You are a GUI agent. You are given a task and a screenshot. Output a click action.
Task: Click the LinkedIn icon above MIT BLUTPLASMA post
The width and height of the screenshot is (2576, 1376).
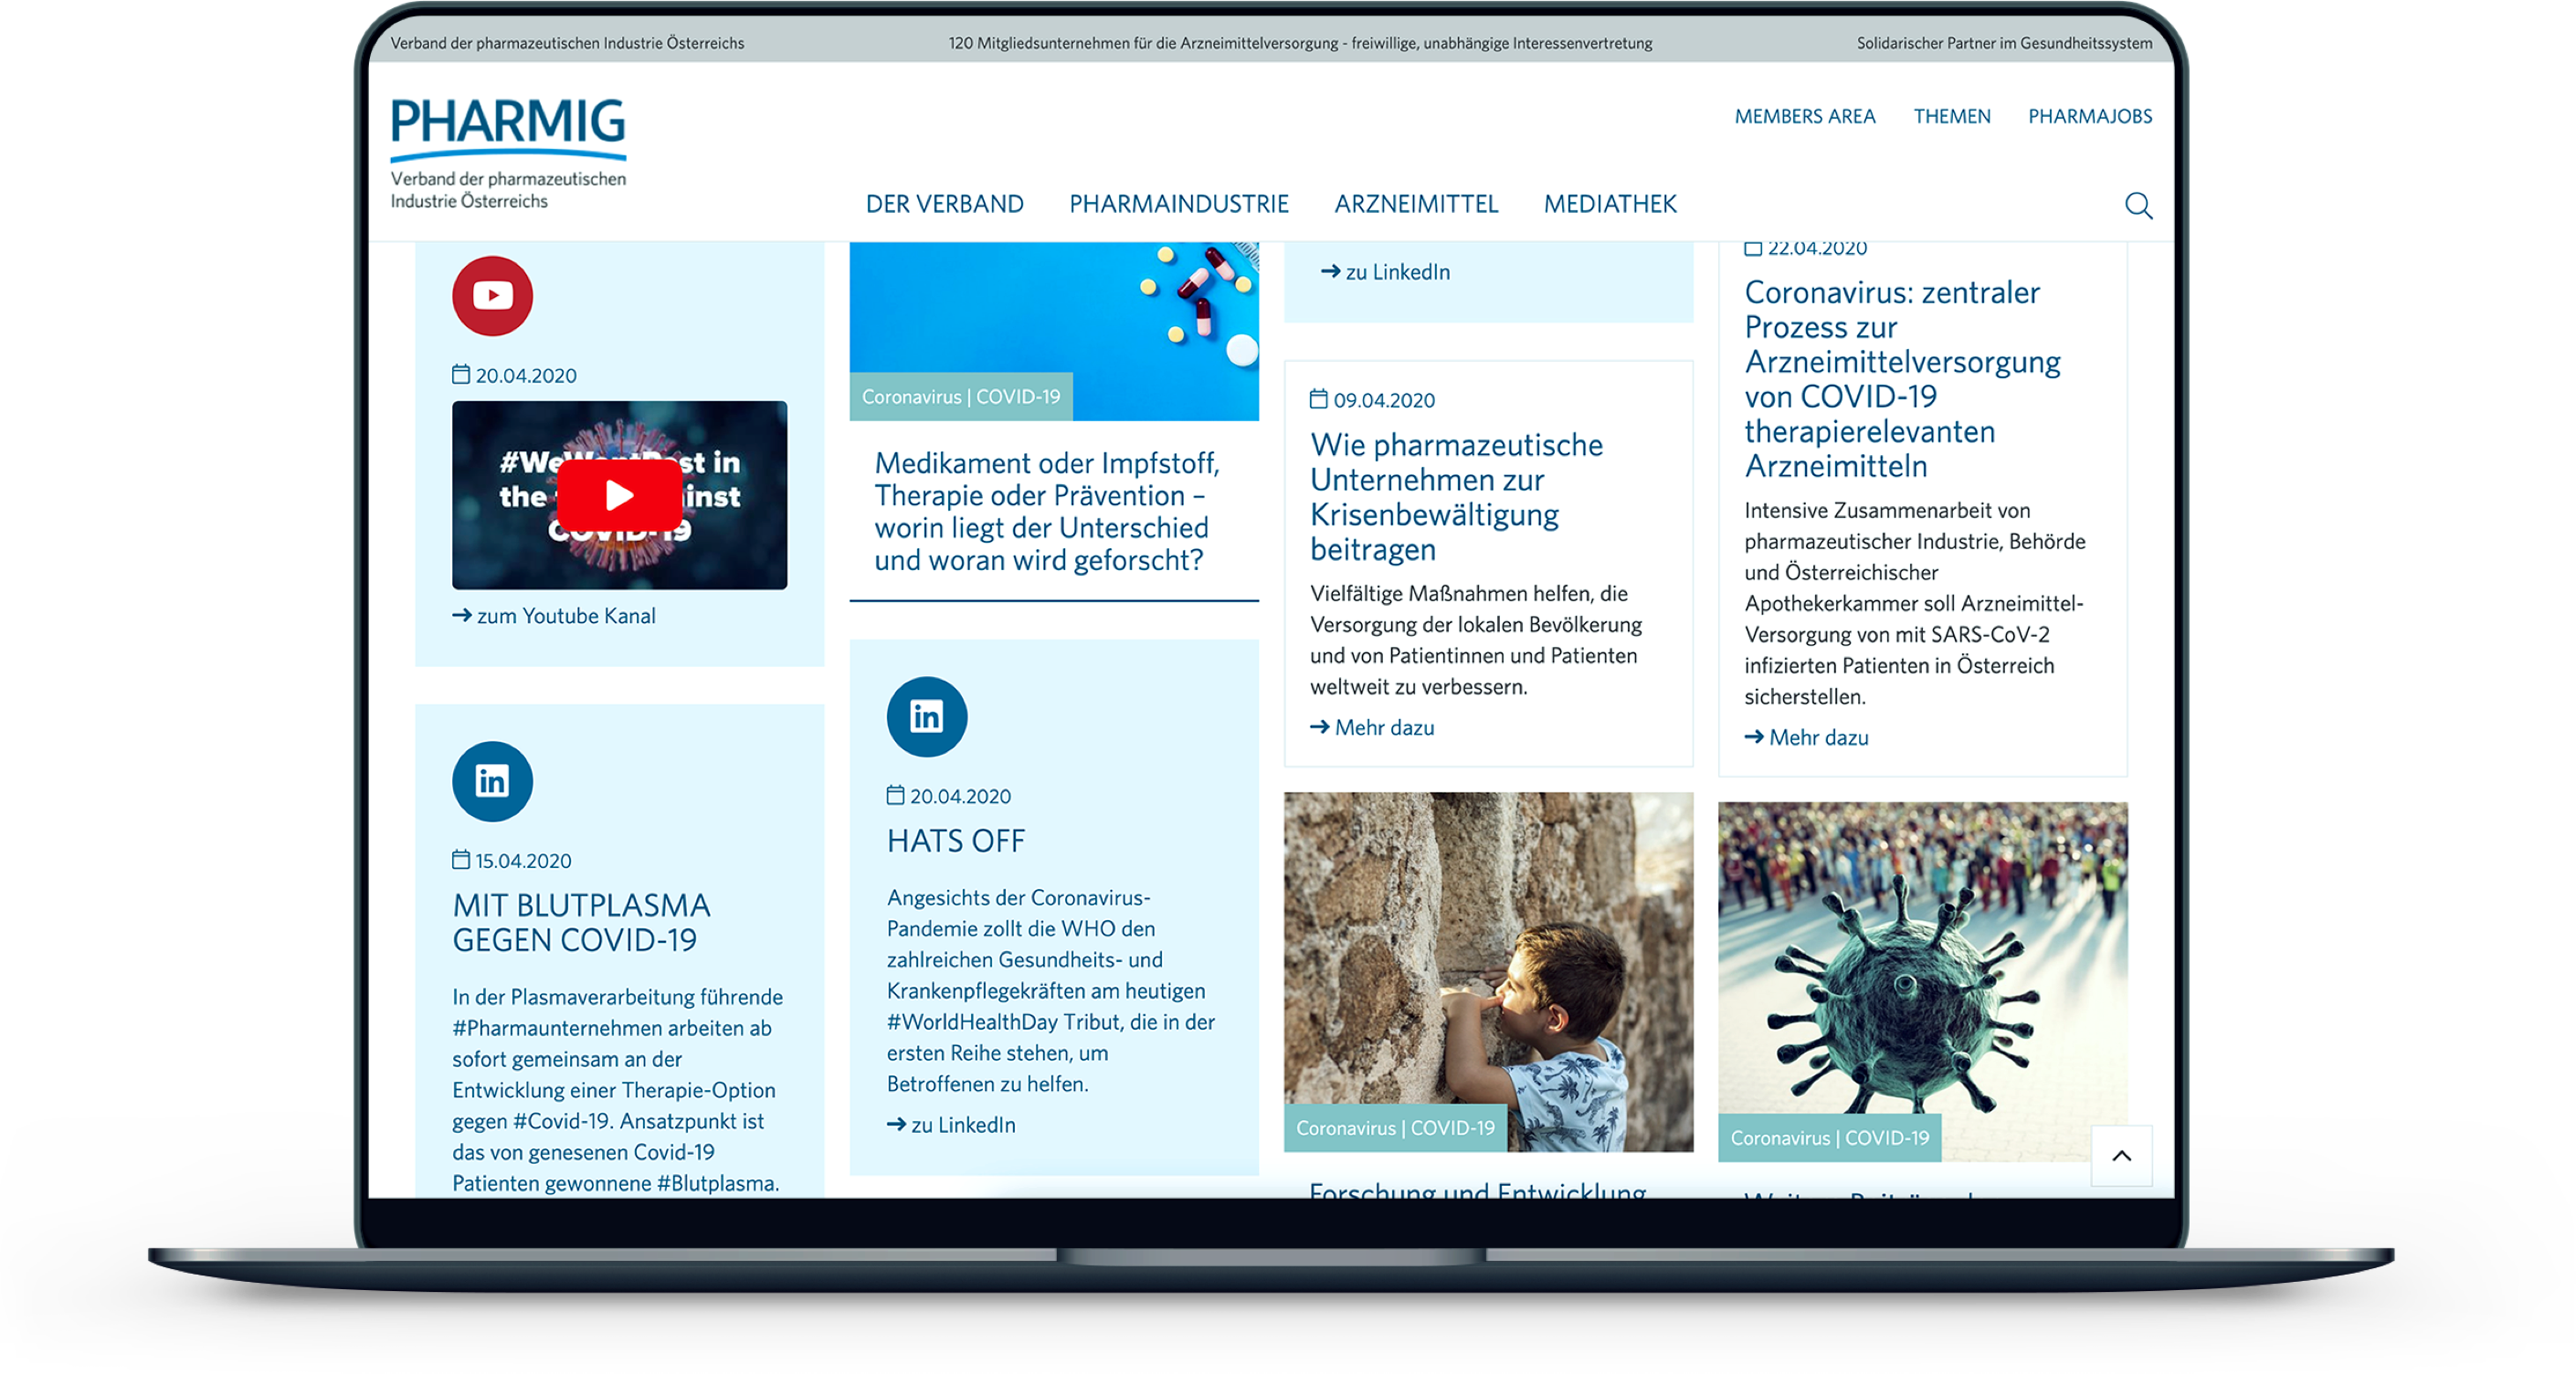[x=492, y=781]
